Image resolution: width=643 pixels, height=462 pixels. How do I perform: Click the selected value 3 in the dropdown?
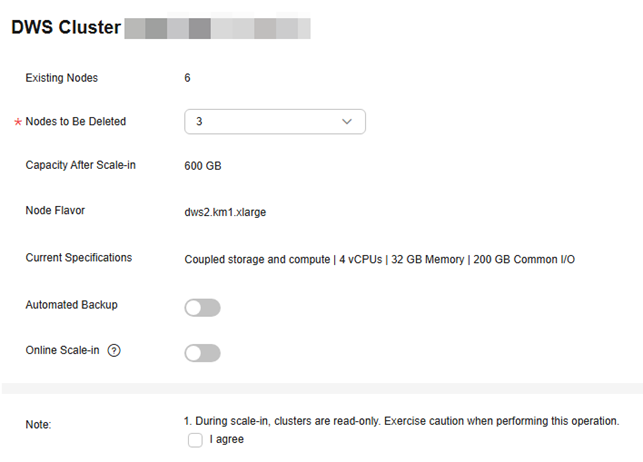tap(199, 121)
